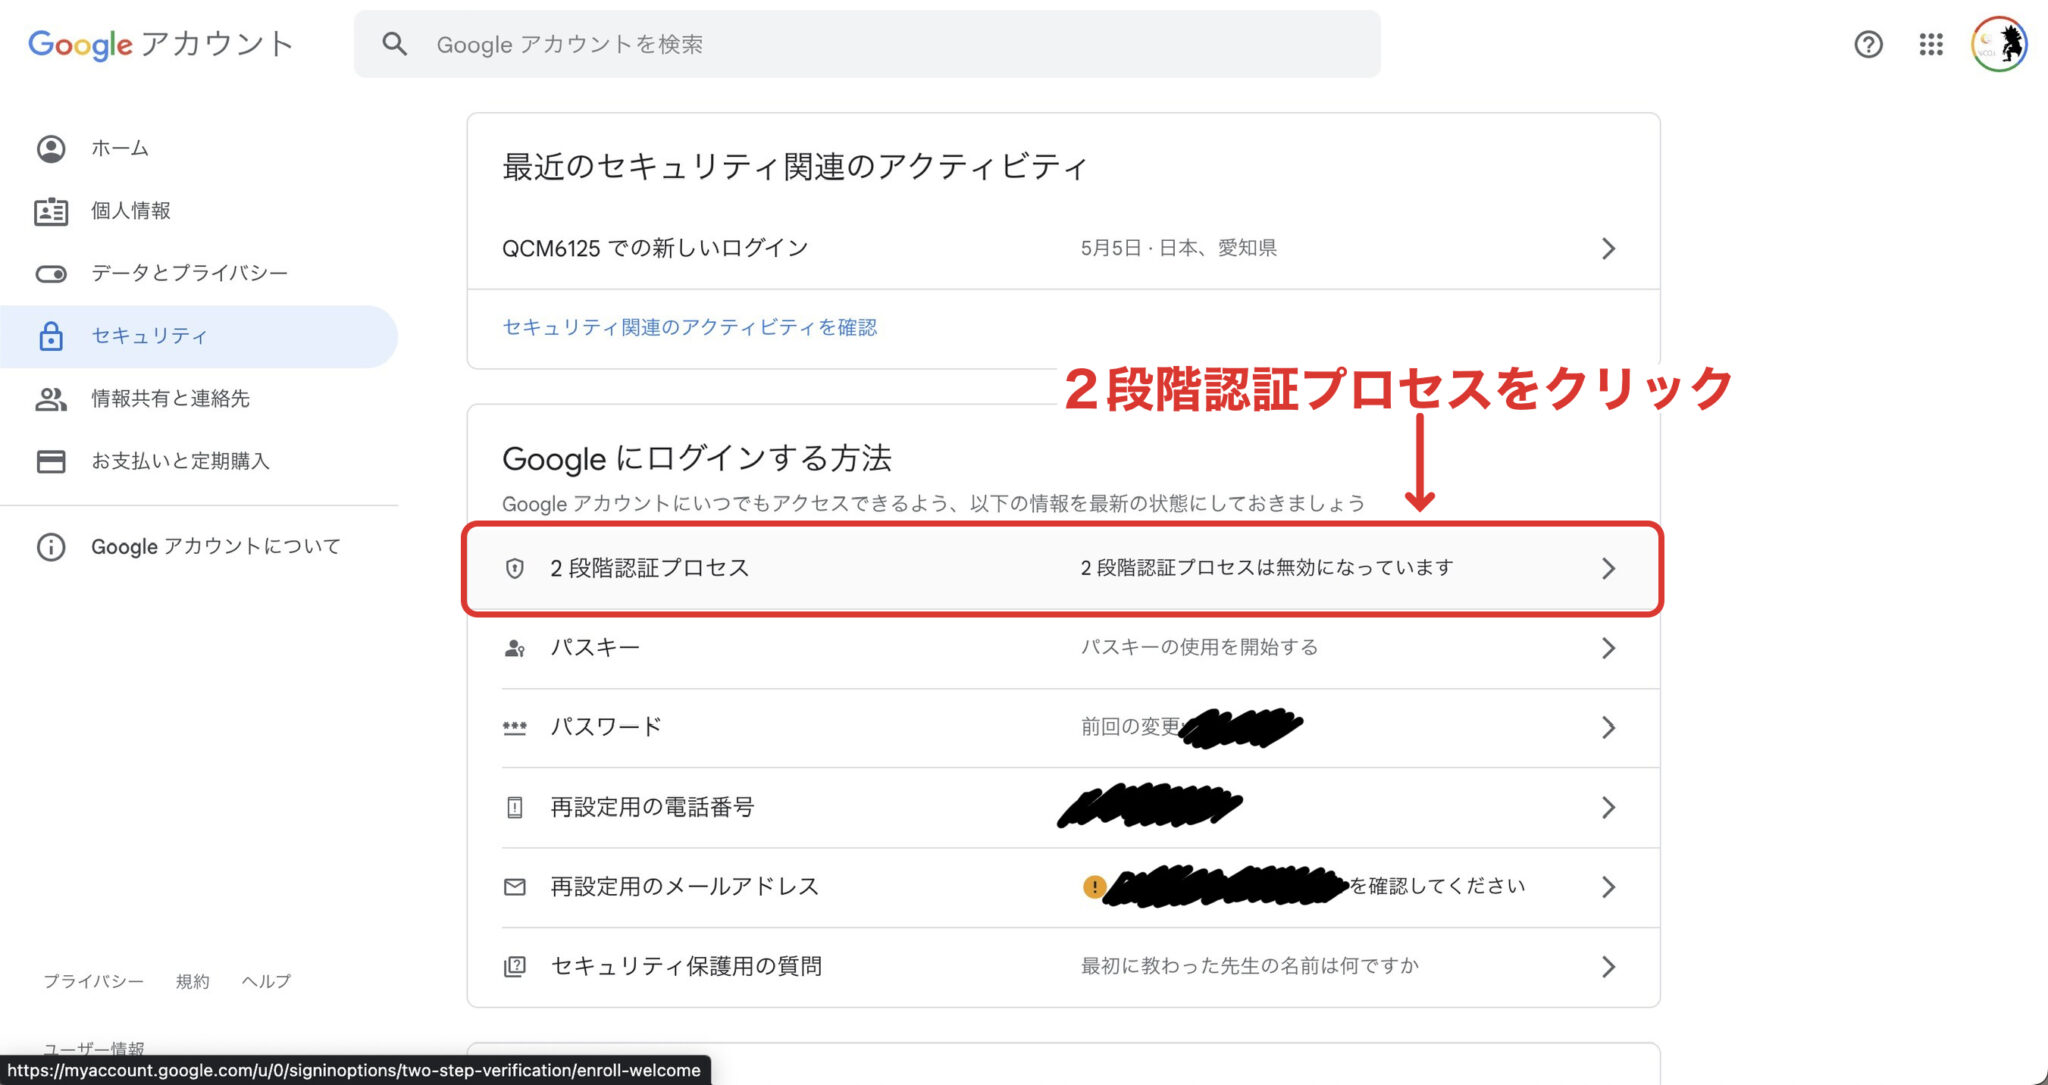Open Google アカウントについて in sidebar
The width and height of the screenshot is (2048, 1085).
pos(216,546)
